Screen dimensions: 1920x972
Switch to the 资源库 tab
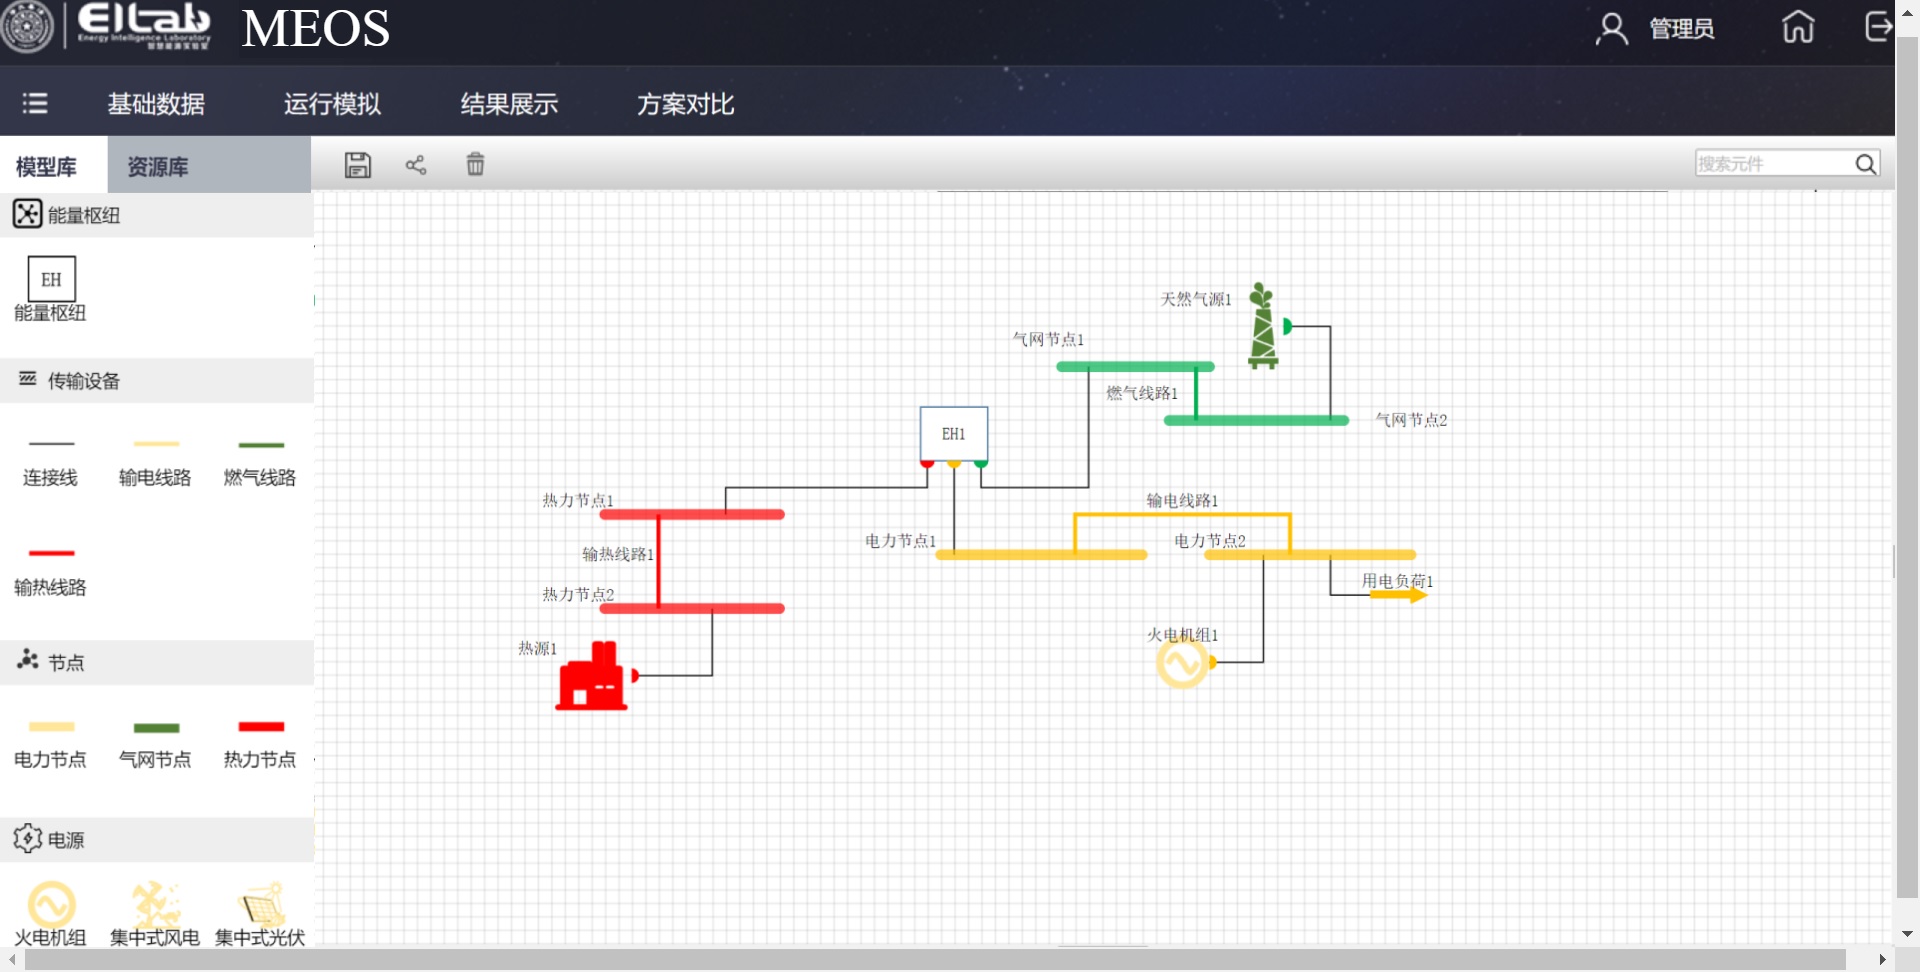tap(158, 167)
